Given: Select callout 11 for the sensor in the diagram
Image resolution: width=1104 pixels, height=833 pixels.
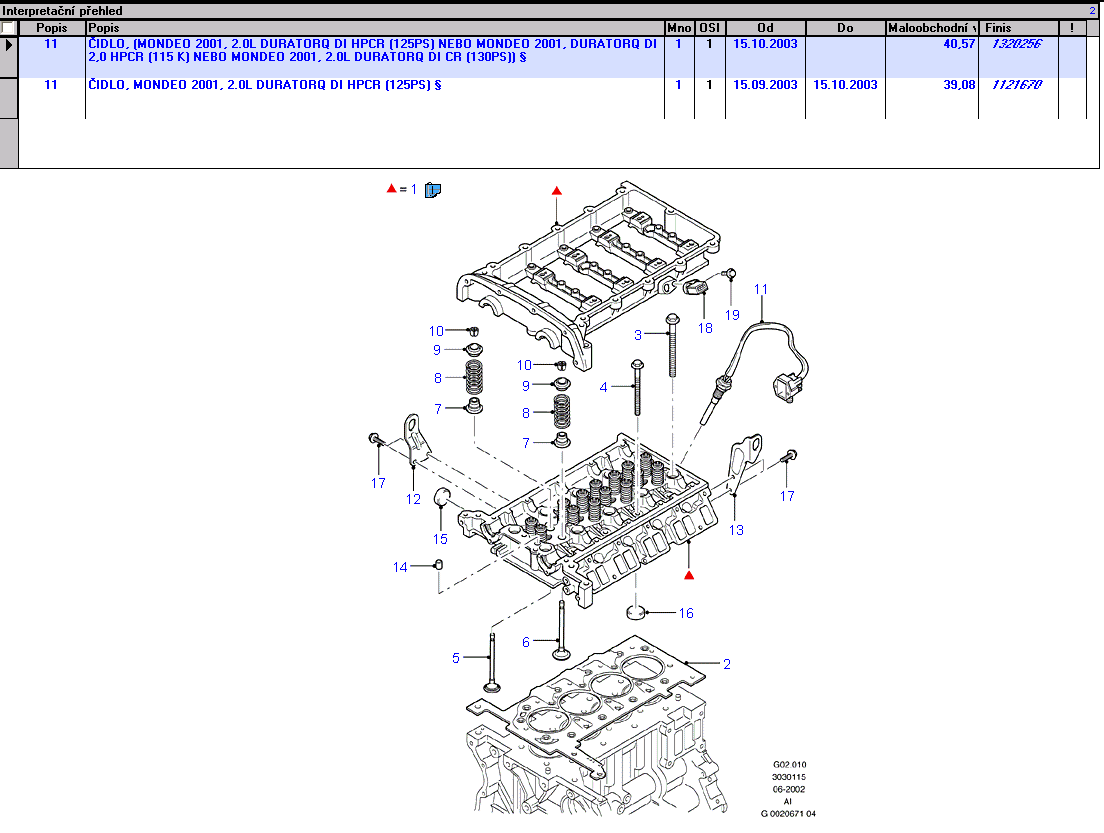Looking at the screenshot, I should (761, 290).
